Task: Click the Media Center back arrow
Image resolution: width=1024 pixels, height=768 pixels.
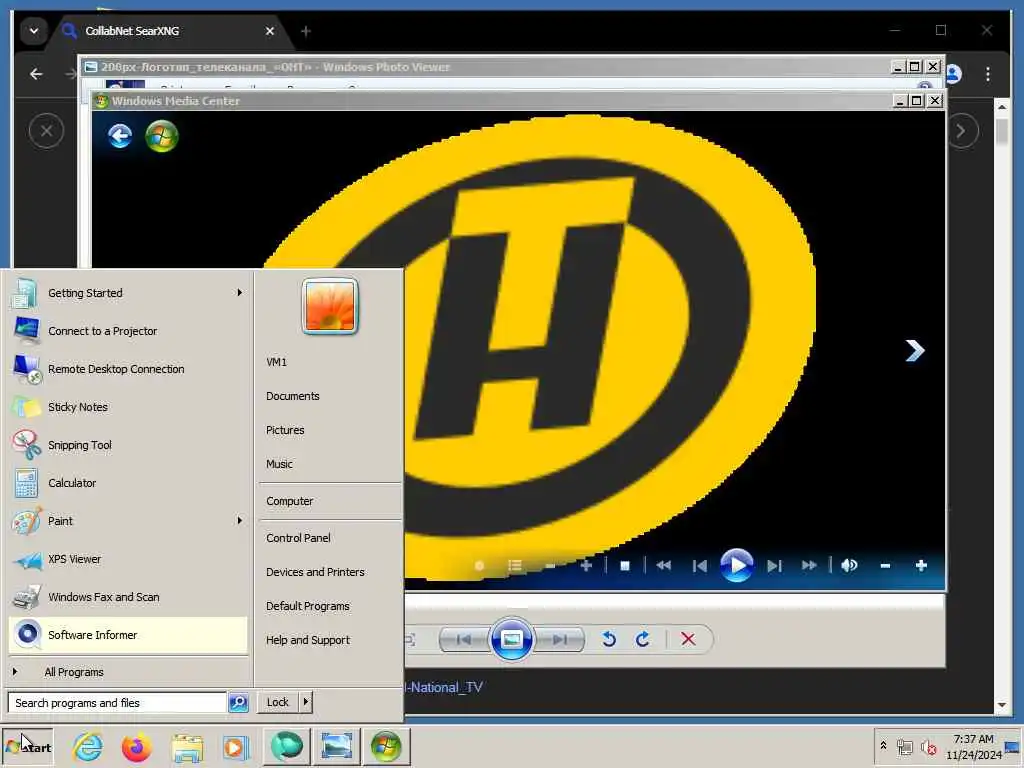Action: click(x=120, y=136)
